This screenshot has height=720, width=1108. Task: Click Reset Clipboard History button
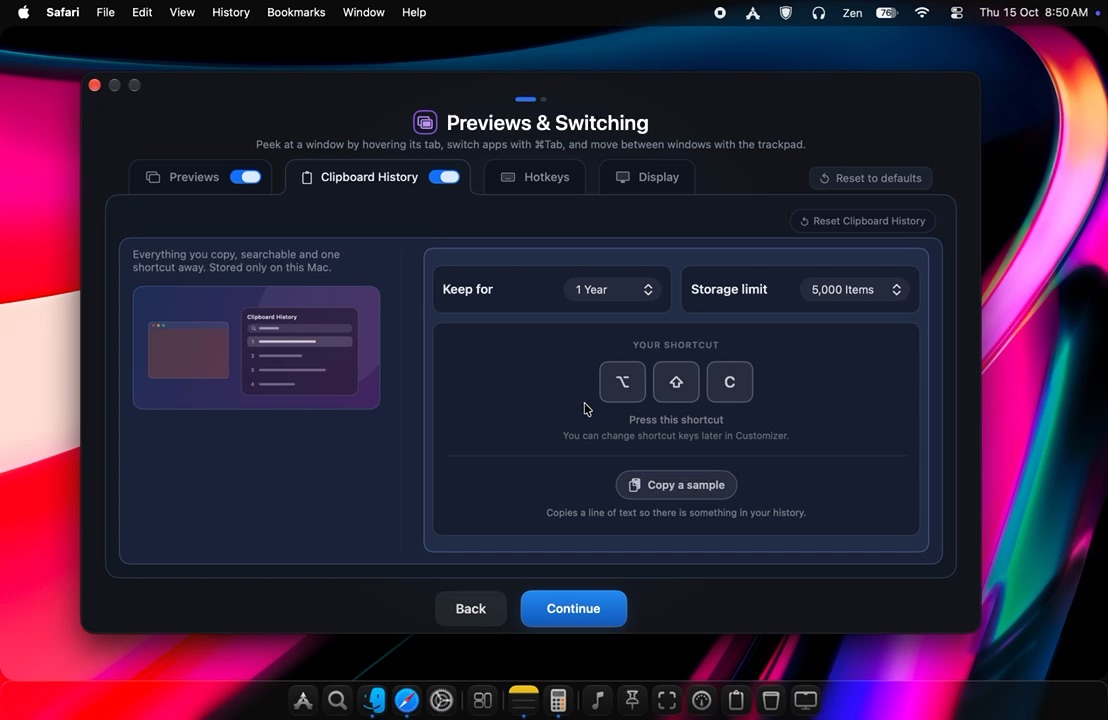(862, 221)
